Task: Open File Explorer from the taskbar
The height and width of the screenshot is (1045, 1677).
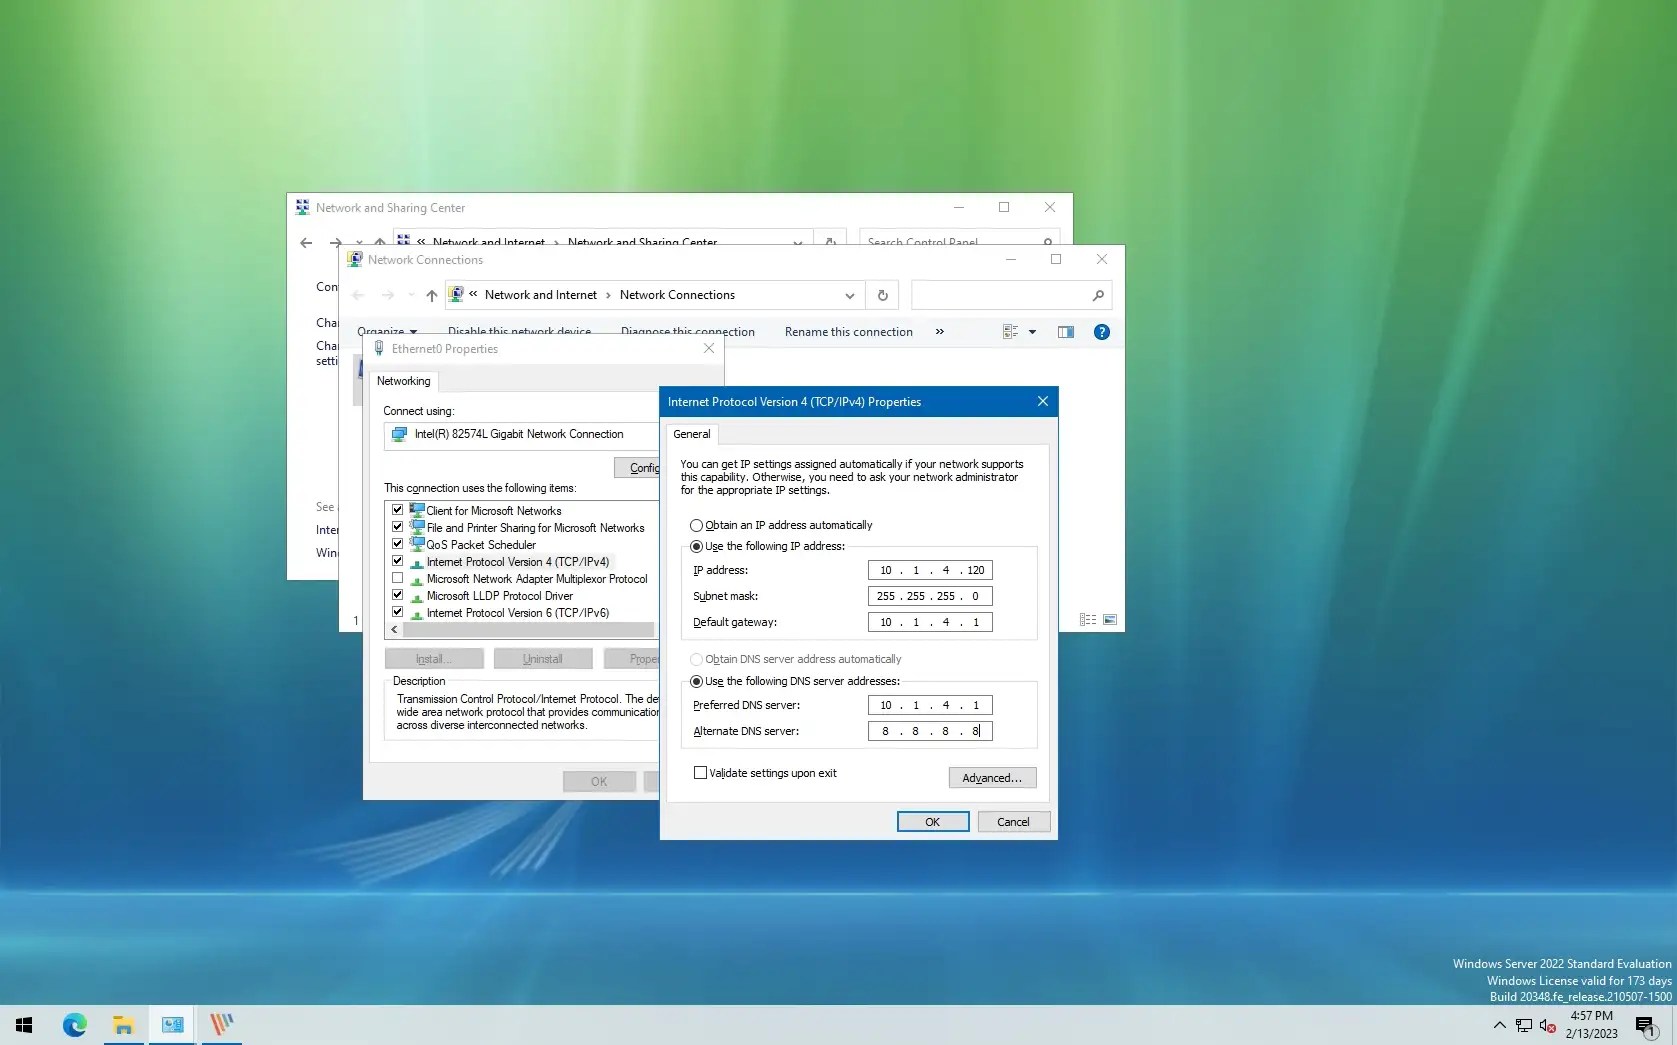Action: coord(123,1025)
